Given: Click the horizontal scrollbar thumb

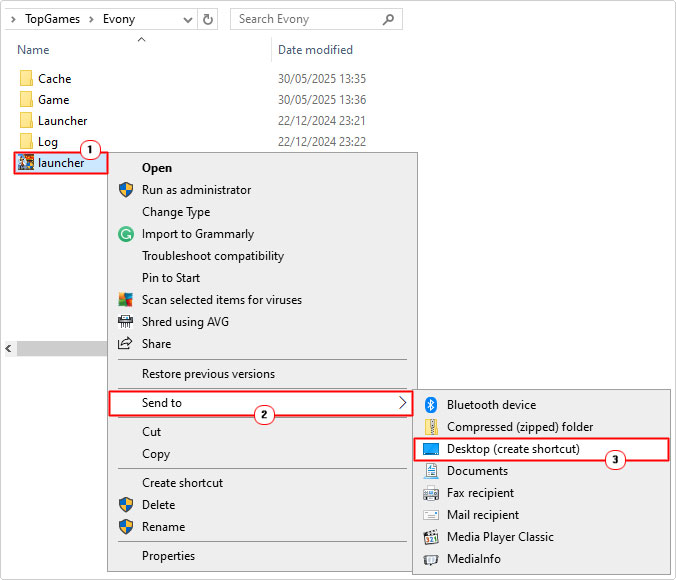Looking at the screenshot, I should (x=62, y=348).
